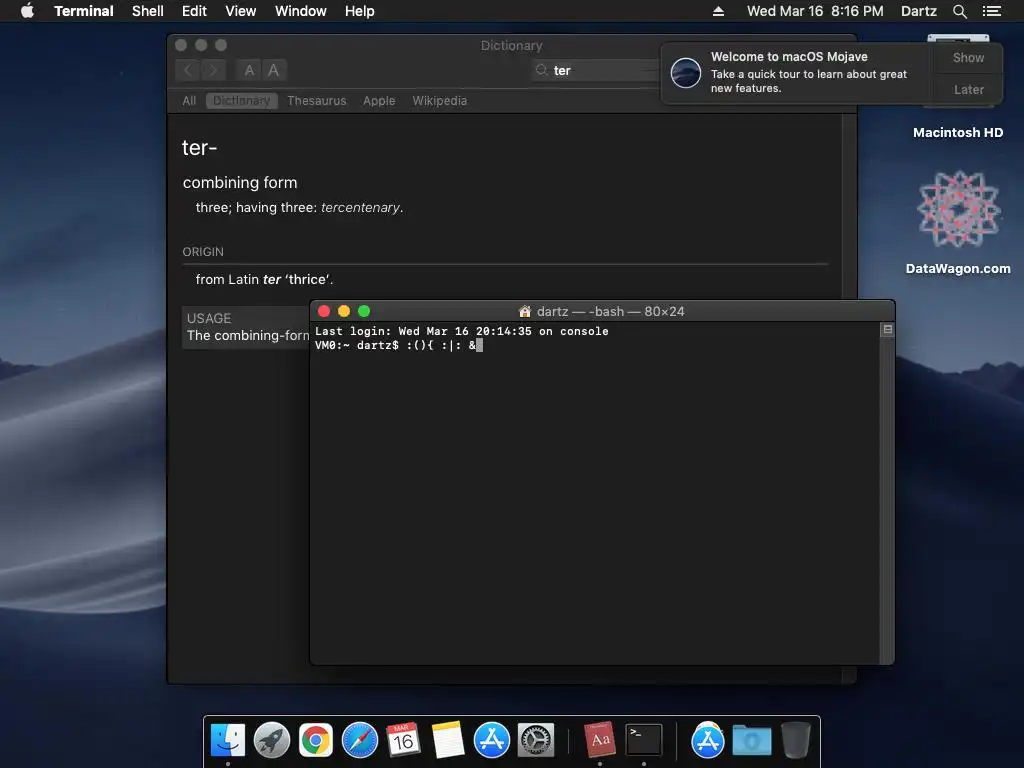This screenshot has height=768, width=1024.
Task: Click Terminal icon in the Dock
Action: click(x=644, y=740)
